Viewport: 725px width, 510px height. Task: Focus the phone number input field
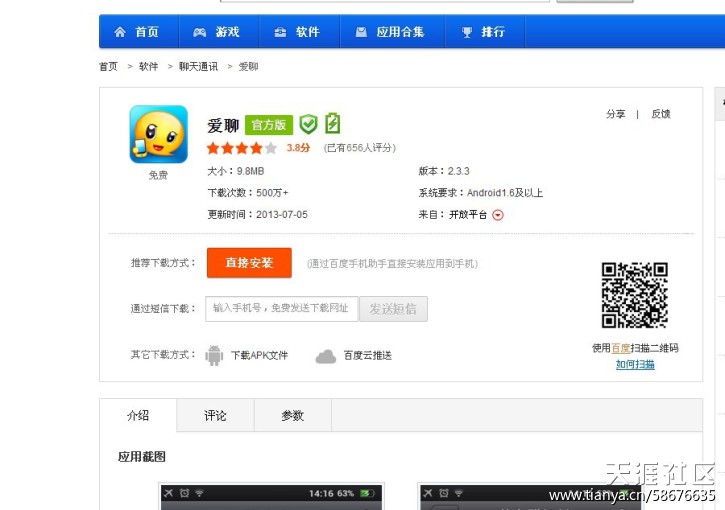pyautogui.click(x=282, y=308)
